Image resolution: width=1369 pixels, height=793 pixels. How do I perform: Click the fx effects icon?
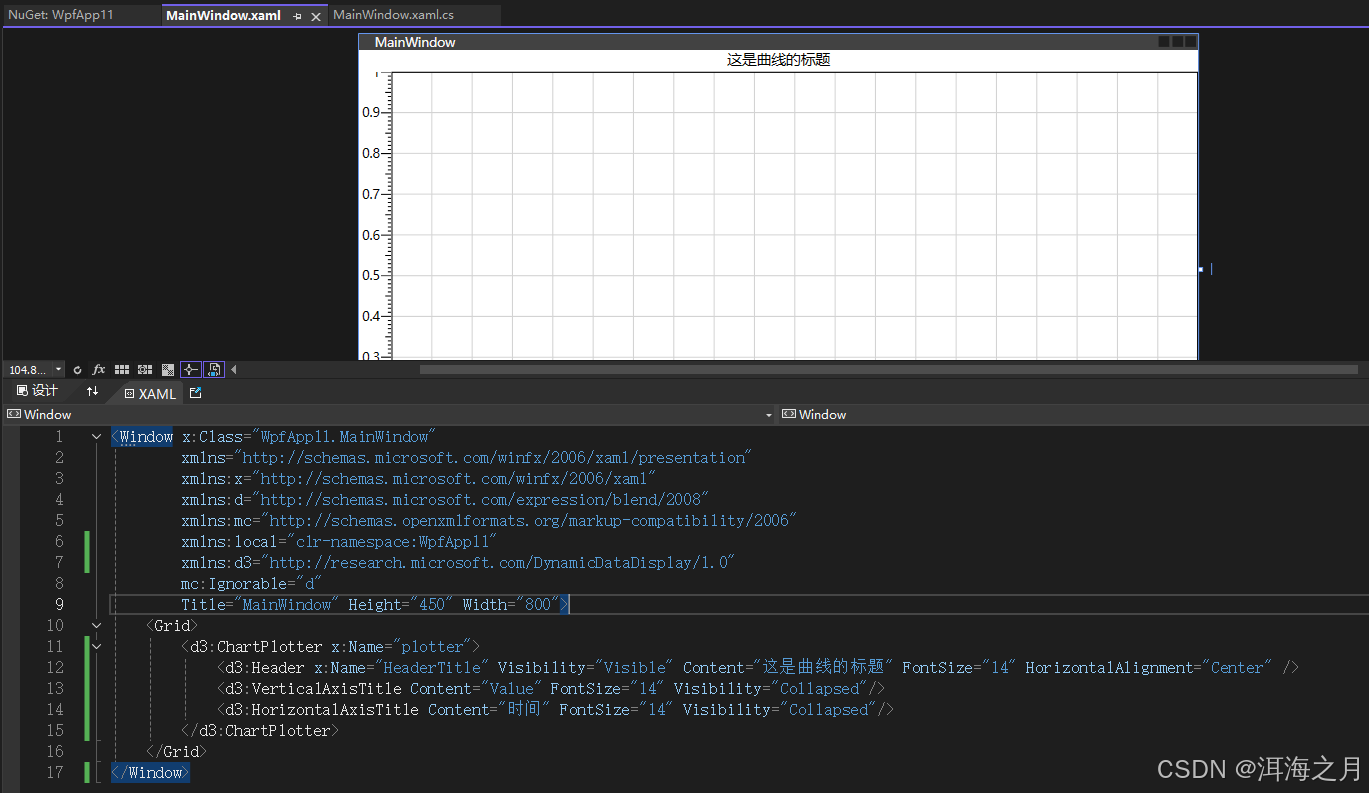[x=99, y=370]
